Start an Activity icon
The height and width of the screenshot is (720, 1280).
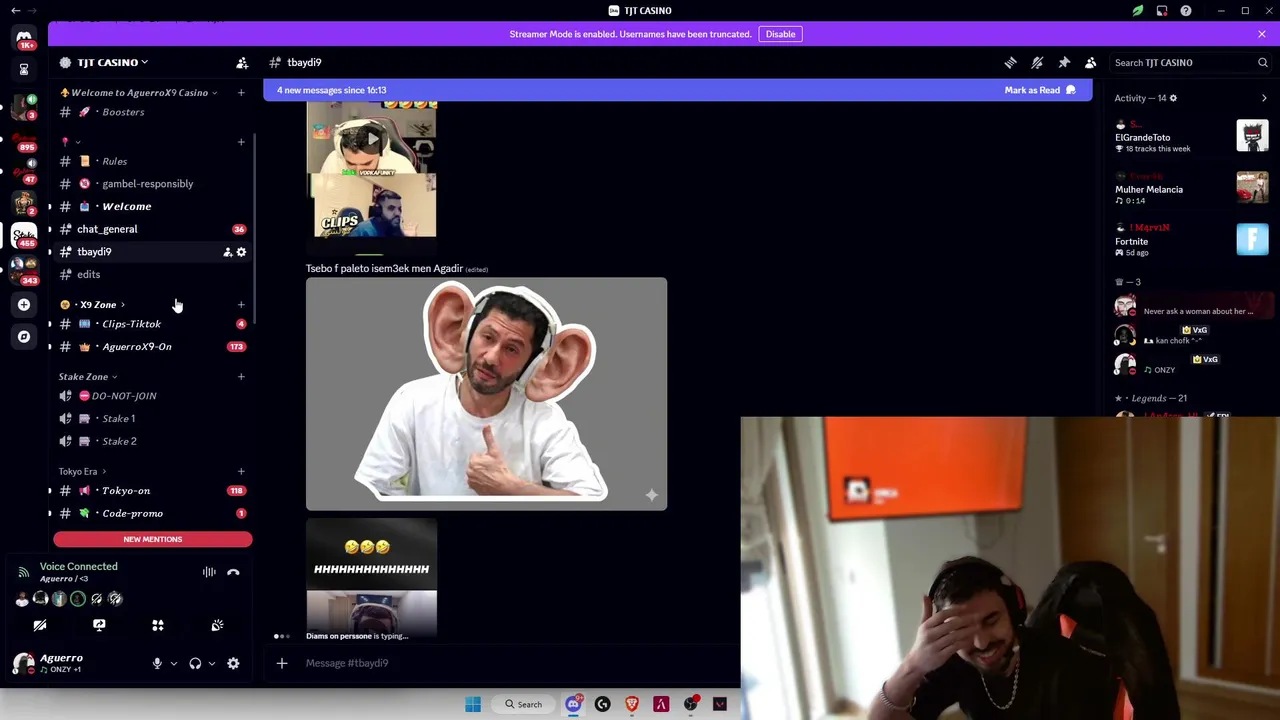click(158, 625)
